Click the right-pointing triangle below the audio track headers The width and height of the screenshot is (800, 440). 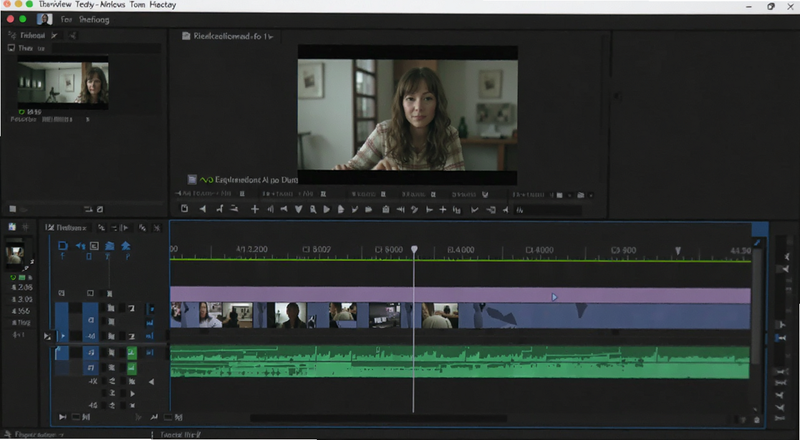point(133,394)
